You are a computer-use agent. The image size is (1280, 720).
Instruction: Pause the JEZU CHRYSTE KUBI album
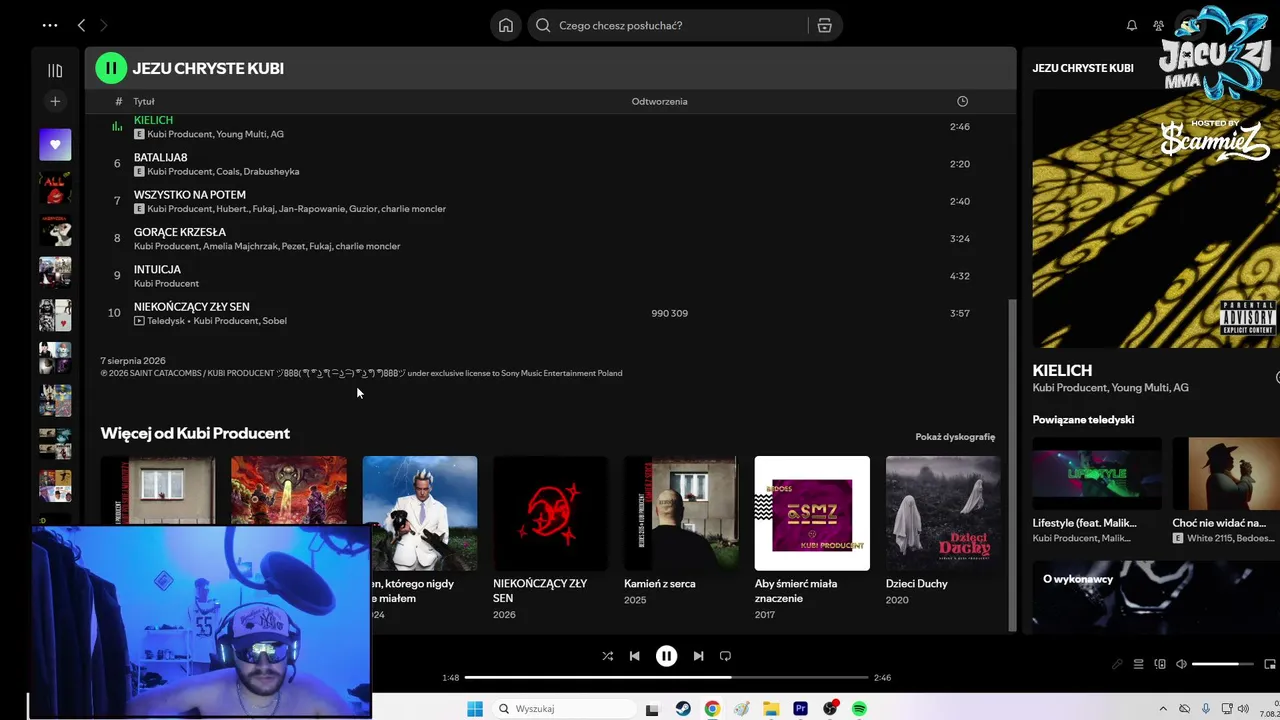111,68
